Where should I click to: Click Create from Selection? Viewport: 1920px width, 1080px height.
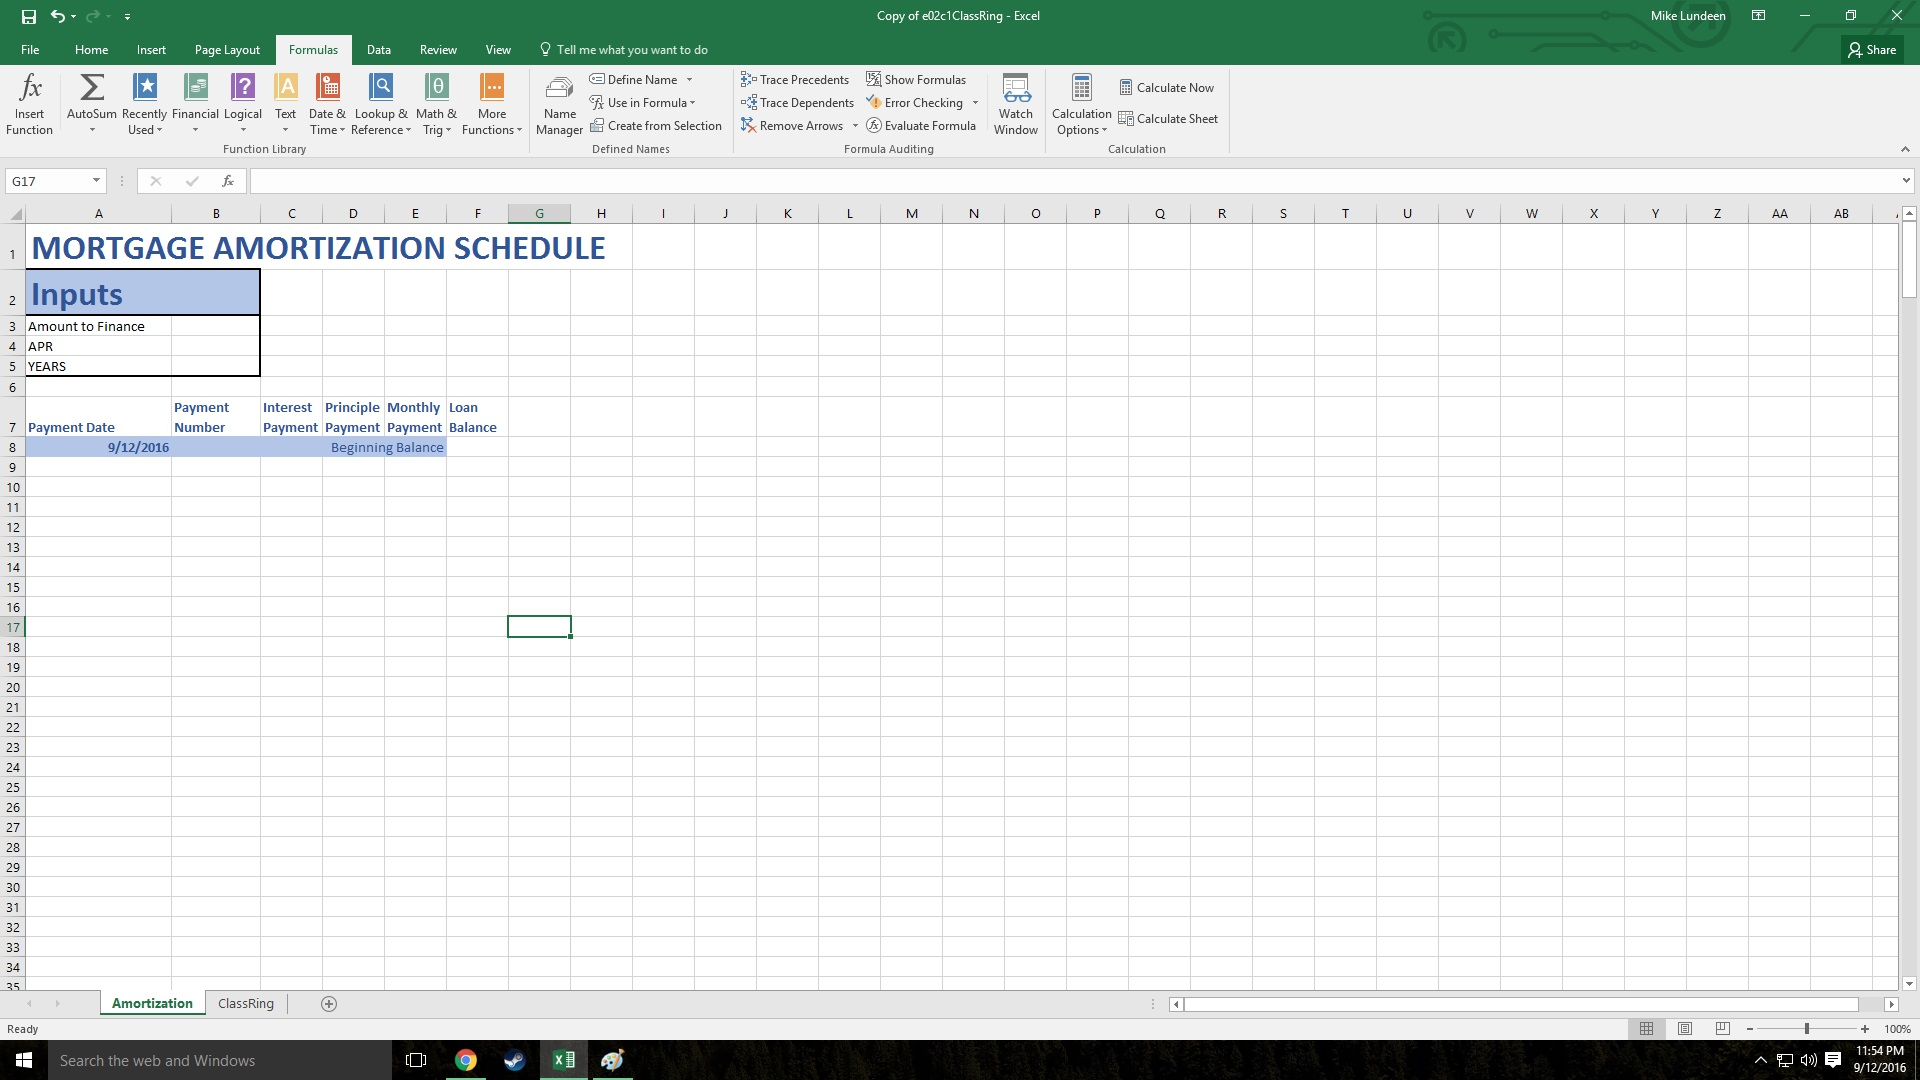coord(656,125)
